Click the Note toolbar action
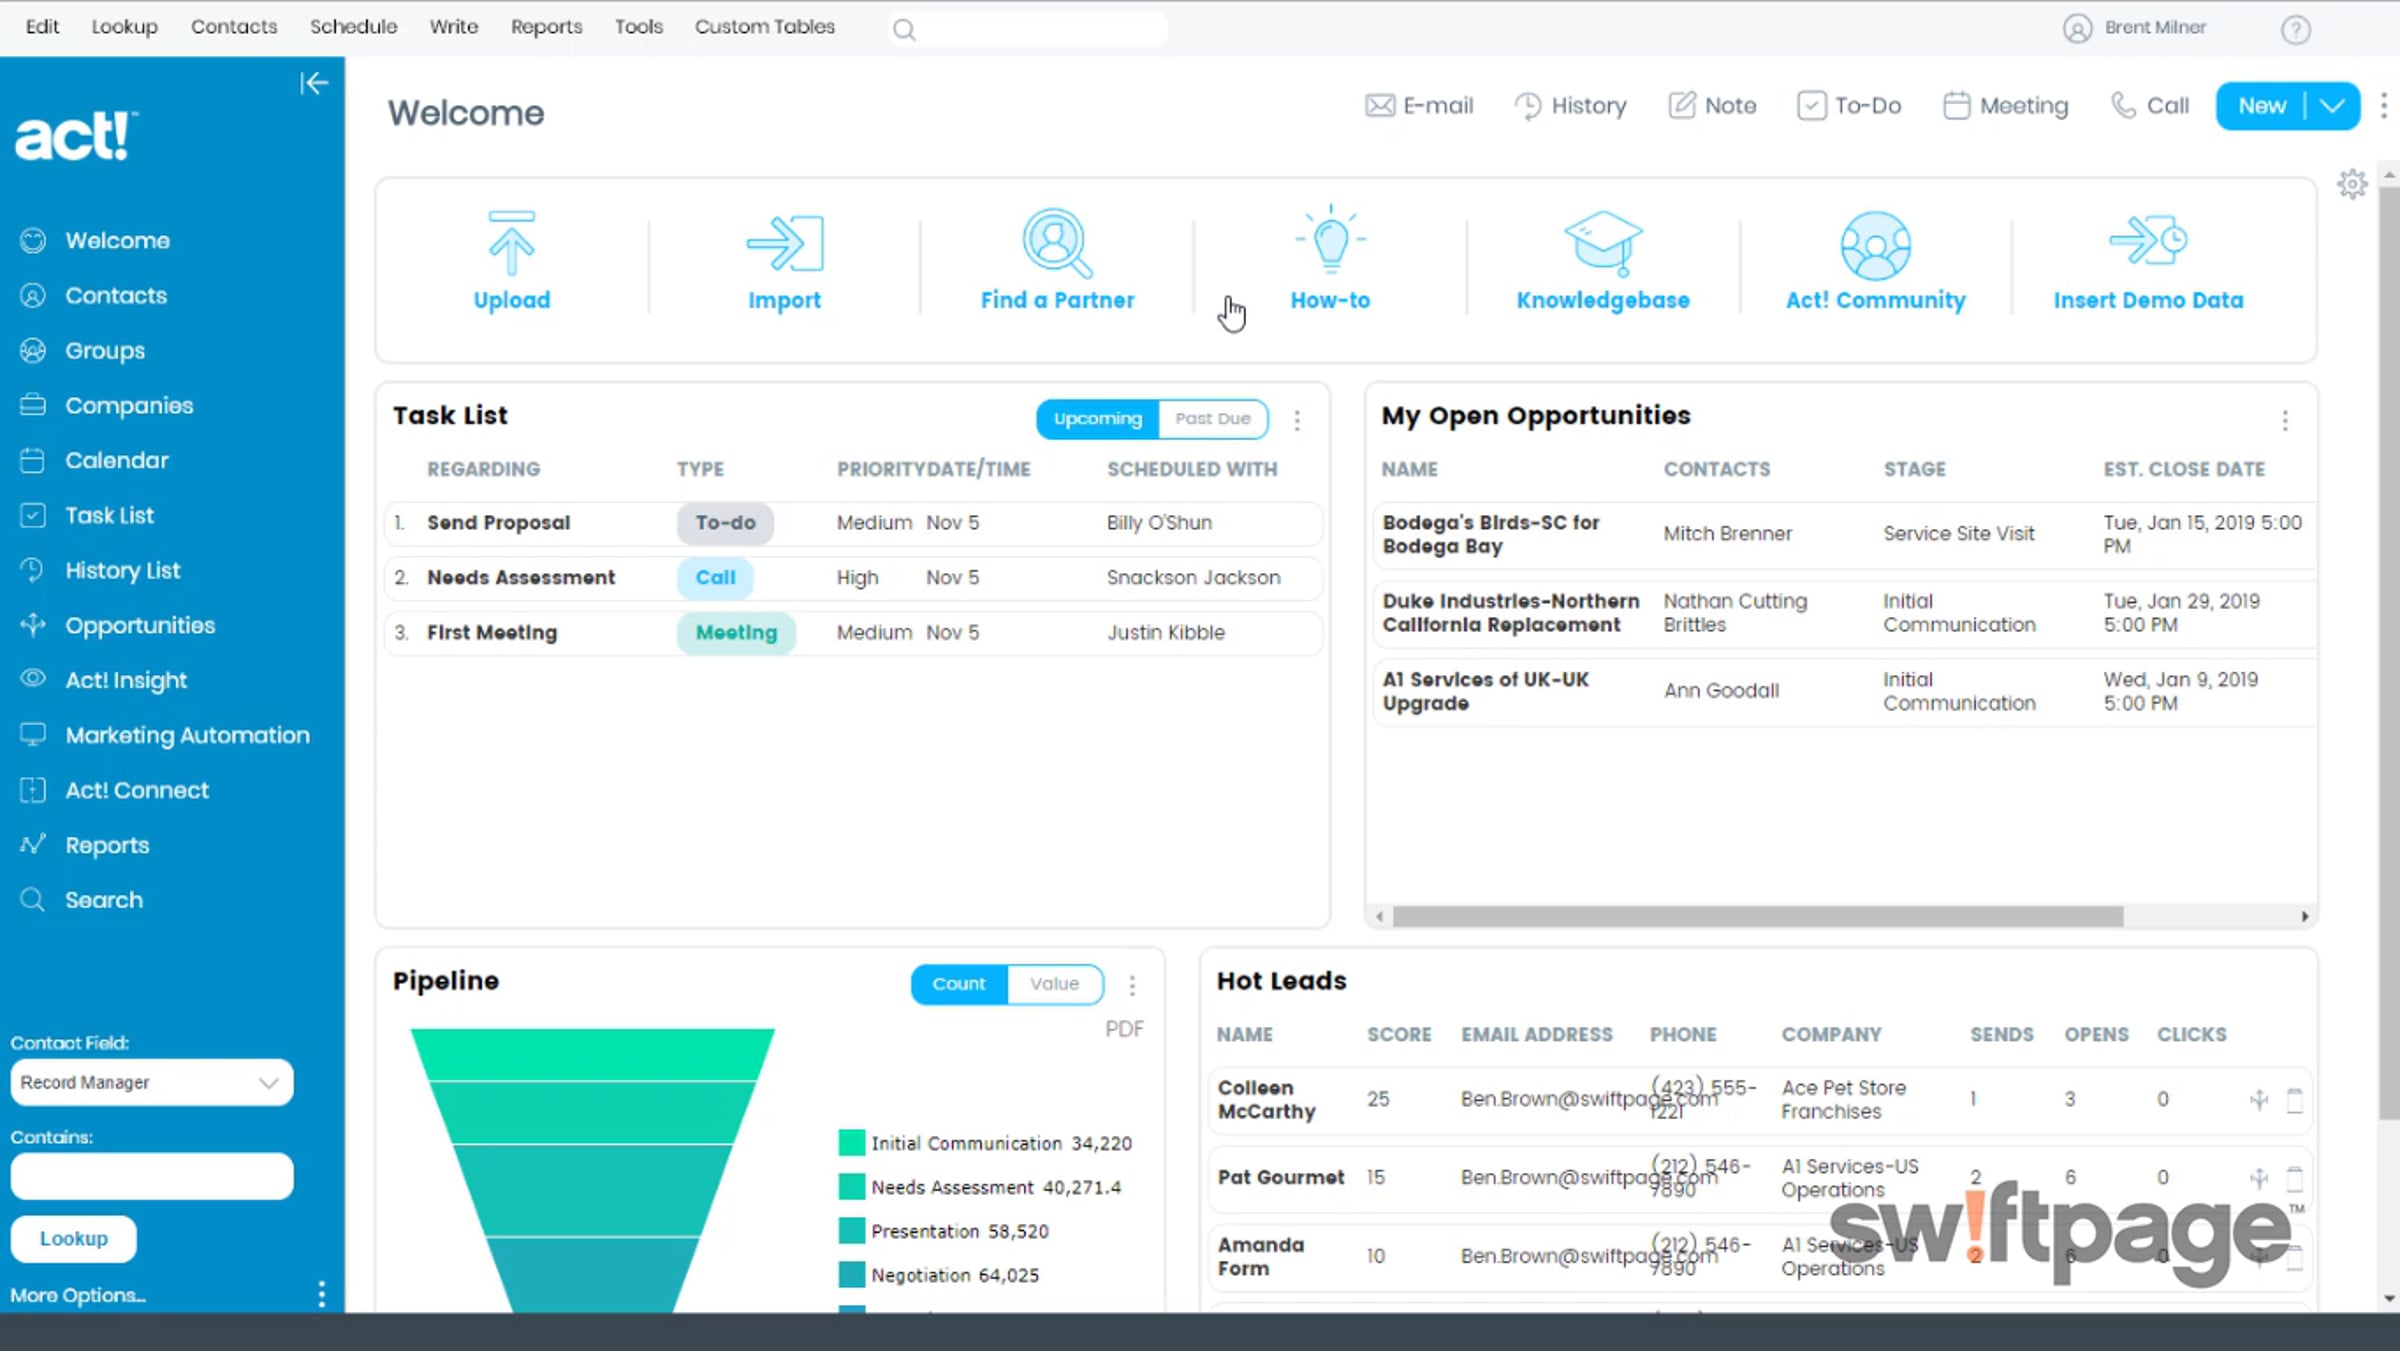The width and height of the screenshot is (2400, 1351). [x=1712, y=105]
